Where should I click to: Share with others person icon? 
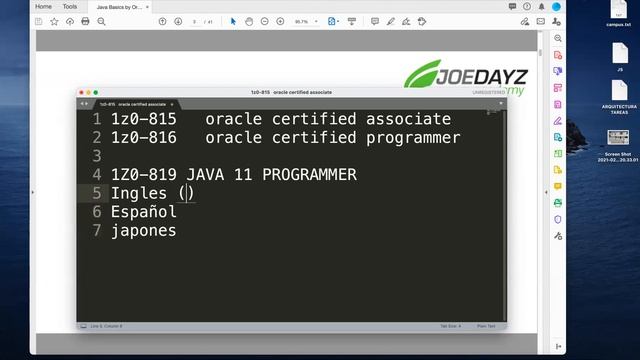[x=556, y=22]
